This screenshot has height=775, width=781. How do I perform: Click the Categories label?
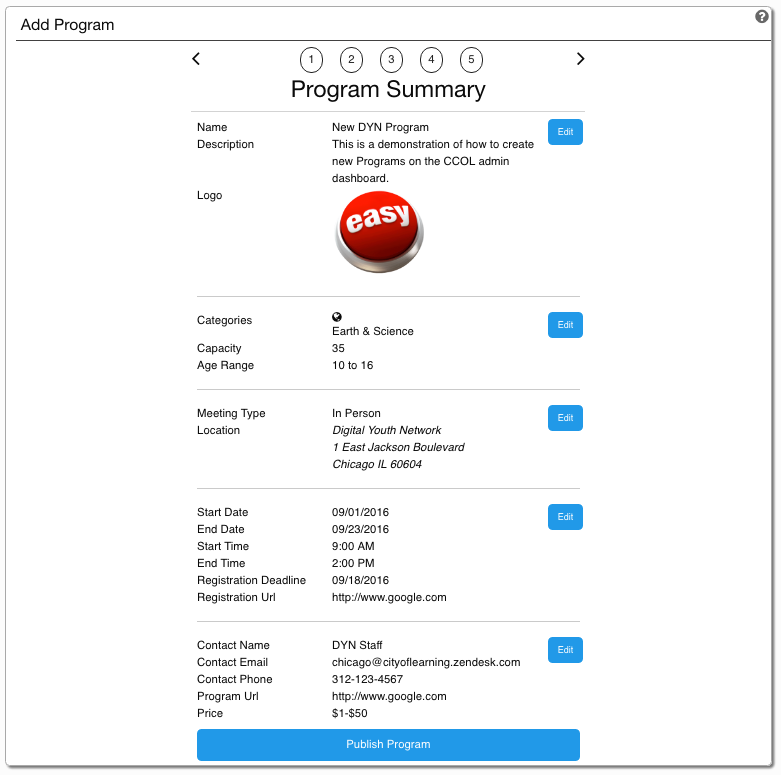pos(224,320)
